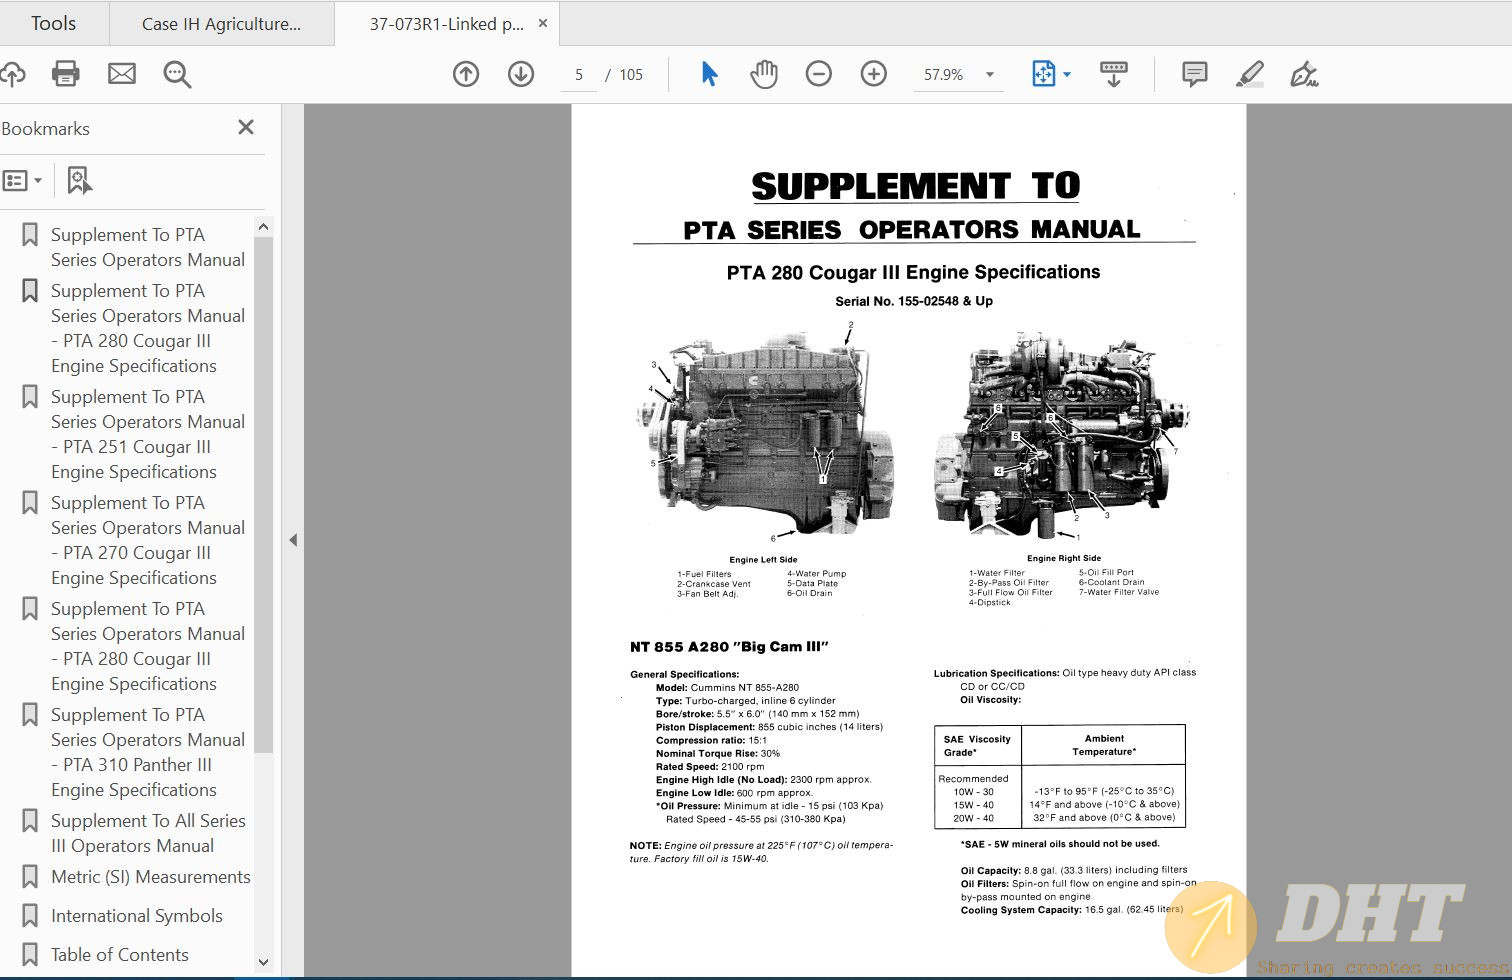1512x980 pixels.
Task: Open Supplement To All Series III bookmark
Action: 148,833
